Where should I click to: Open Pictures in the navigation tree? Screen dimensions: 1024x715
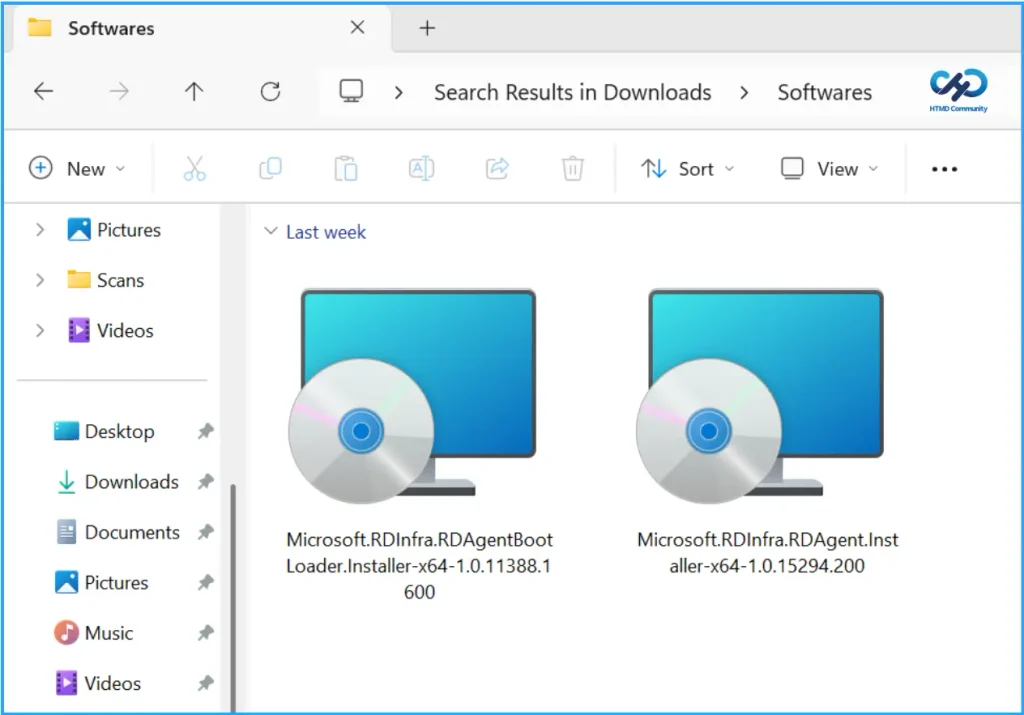point(114,230)
